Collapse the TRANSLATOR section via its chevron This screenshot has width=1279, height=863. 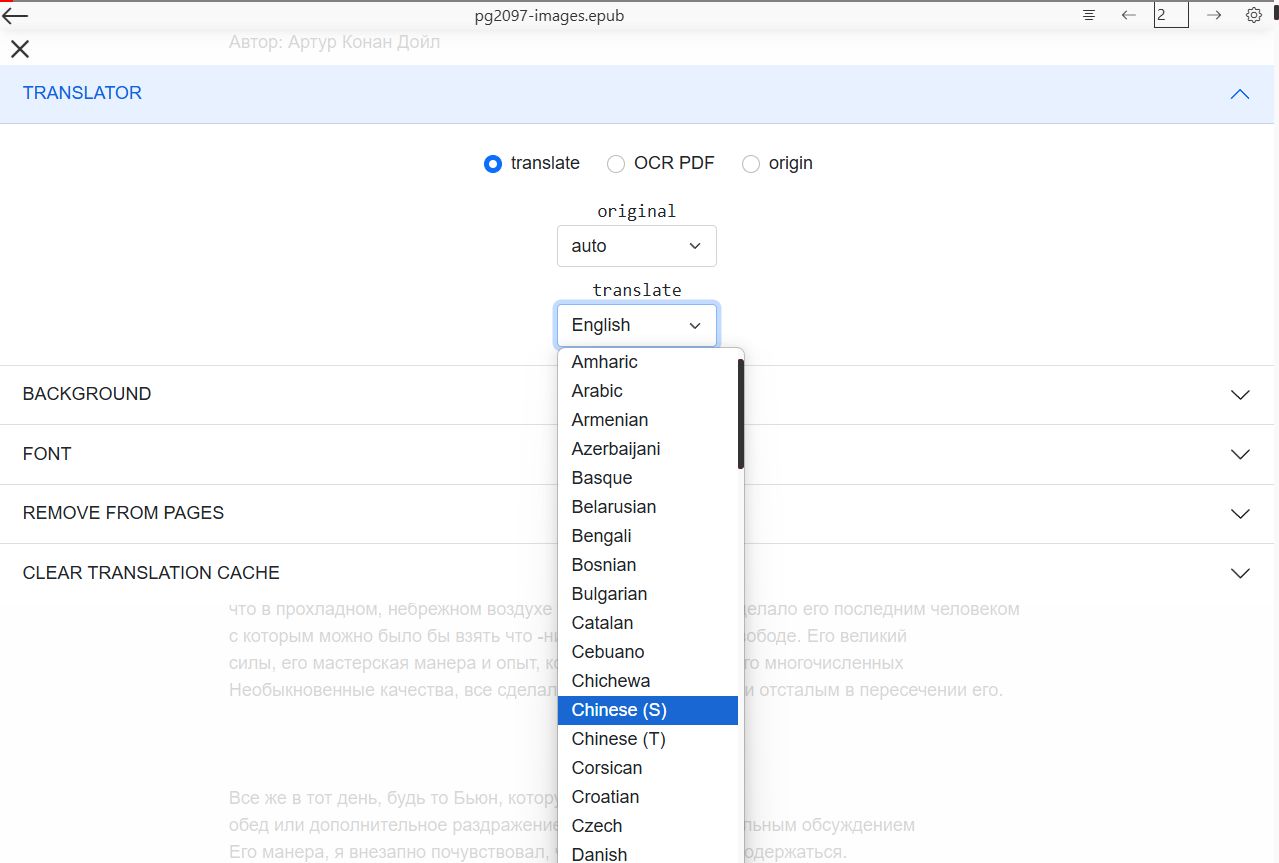[x=1240, y=94]
